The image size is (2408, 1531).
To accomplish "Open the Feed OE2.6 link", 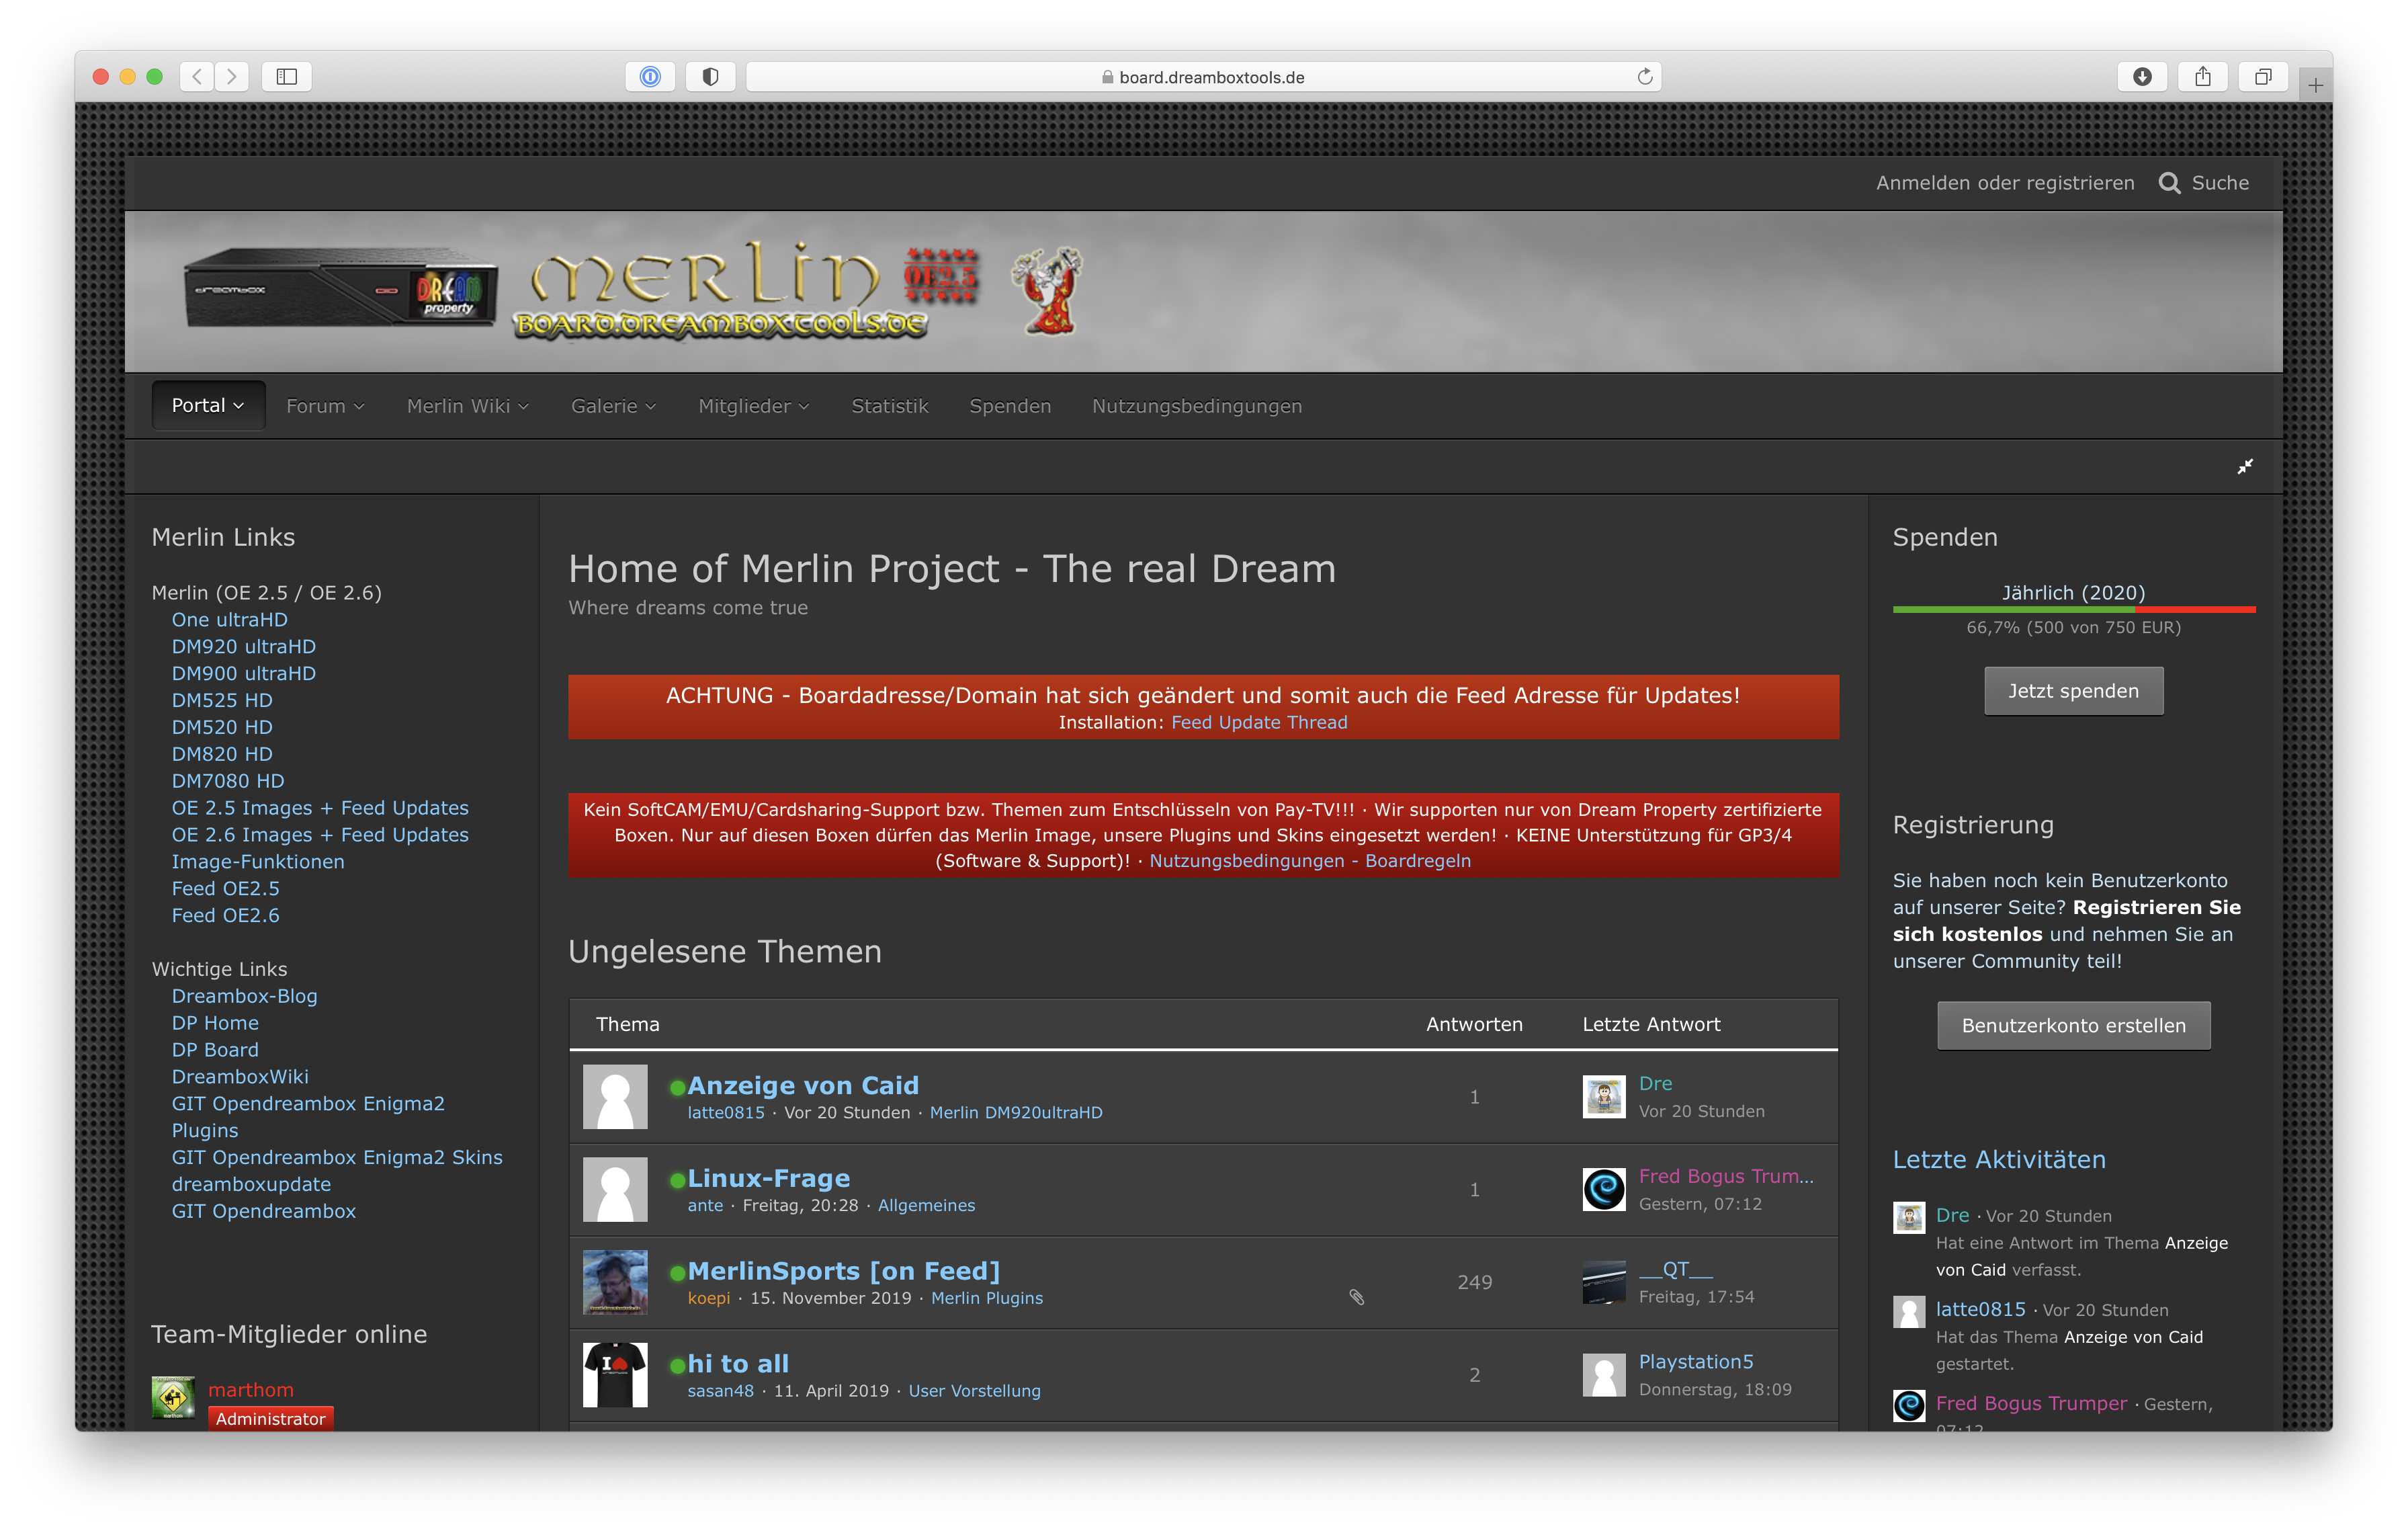I will point(225,916).
